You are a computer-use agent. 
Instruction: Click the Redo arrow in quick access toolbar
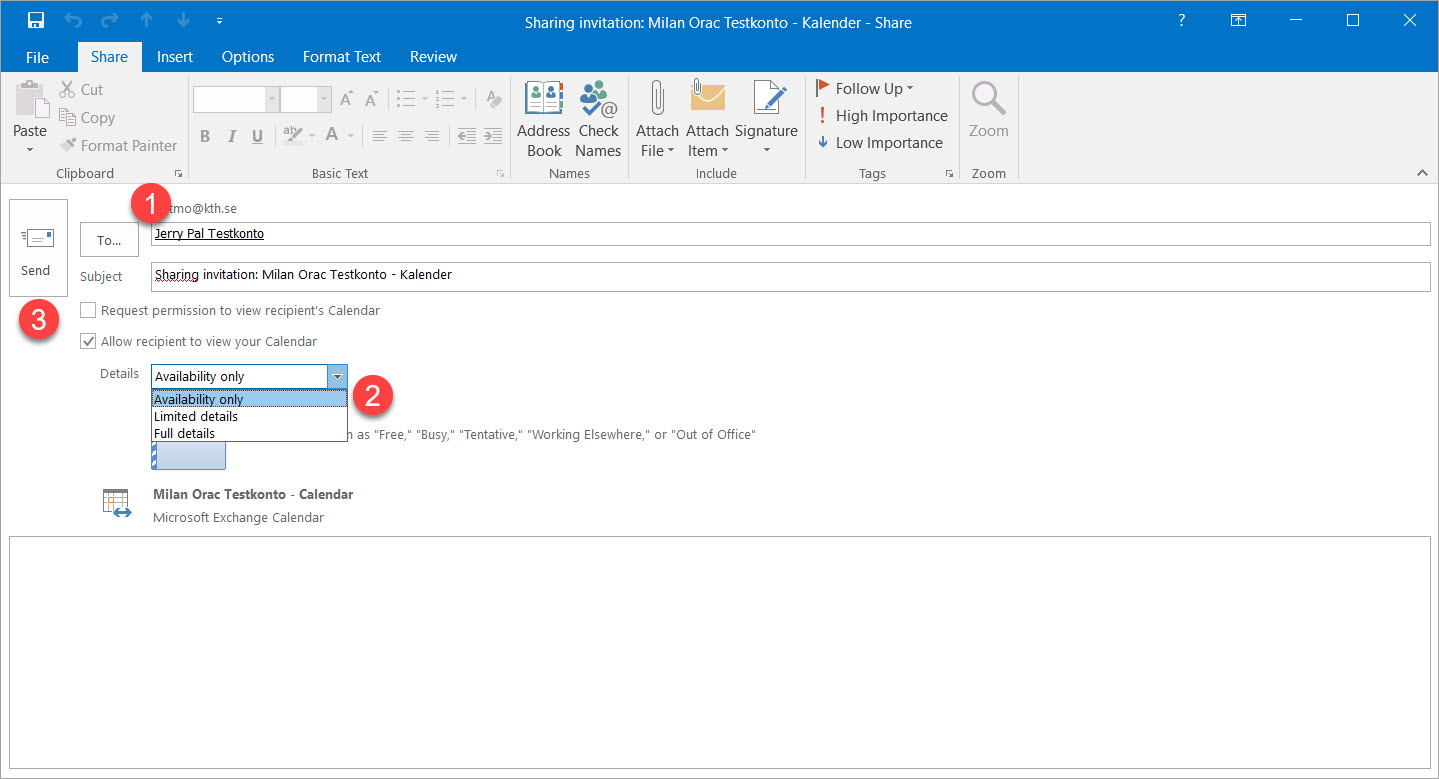click(109, 21)
